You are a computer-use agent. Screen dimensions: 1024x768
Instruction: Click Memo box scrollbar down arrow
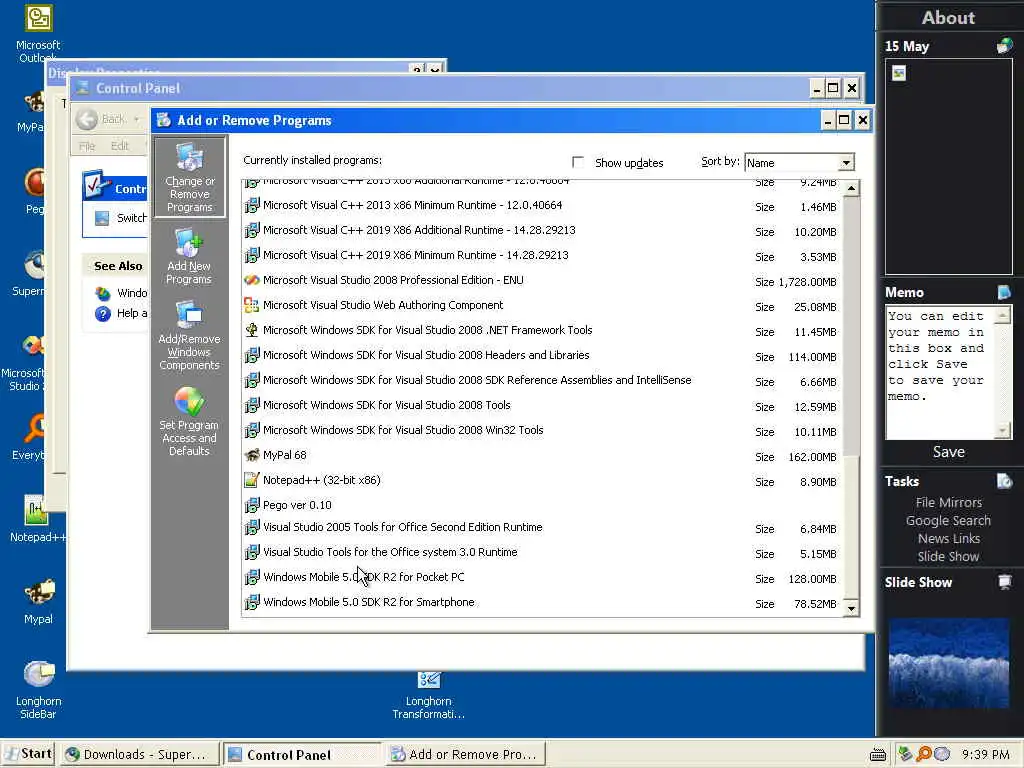(1002, 430)
